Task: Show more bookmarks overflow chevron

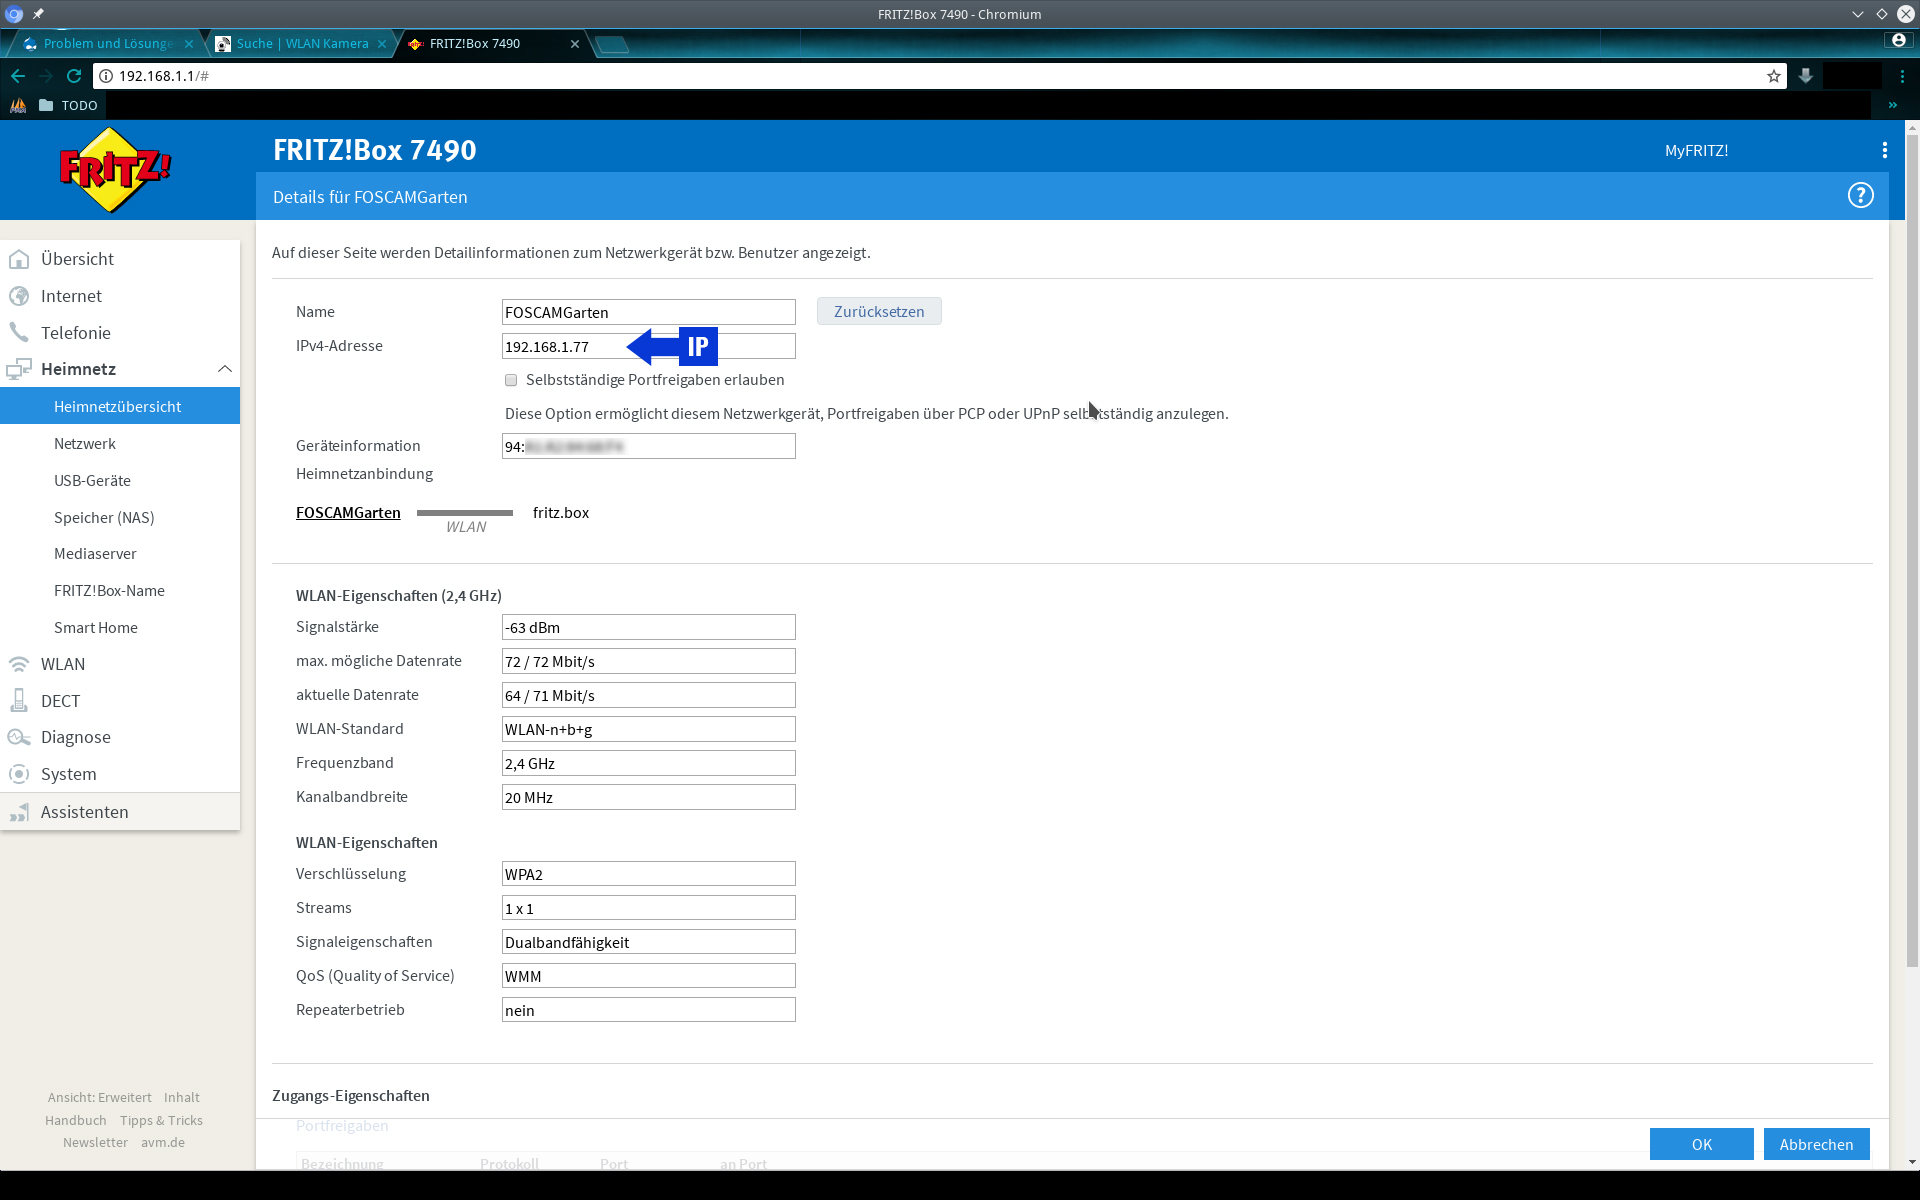Action: click(1892, 105)
